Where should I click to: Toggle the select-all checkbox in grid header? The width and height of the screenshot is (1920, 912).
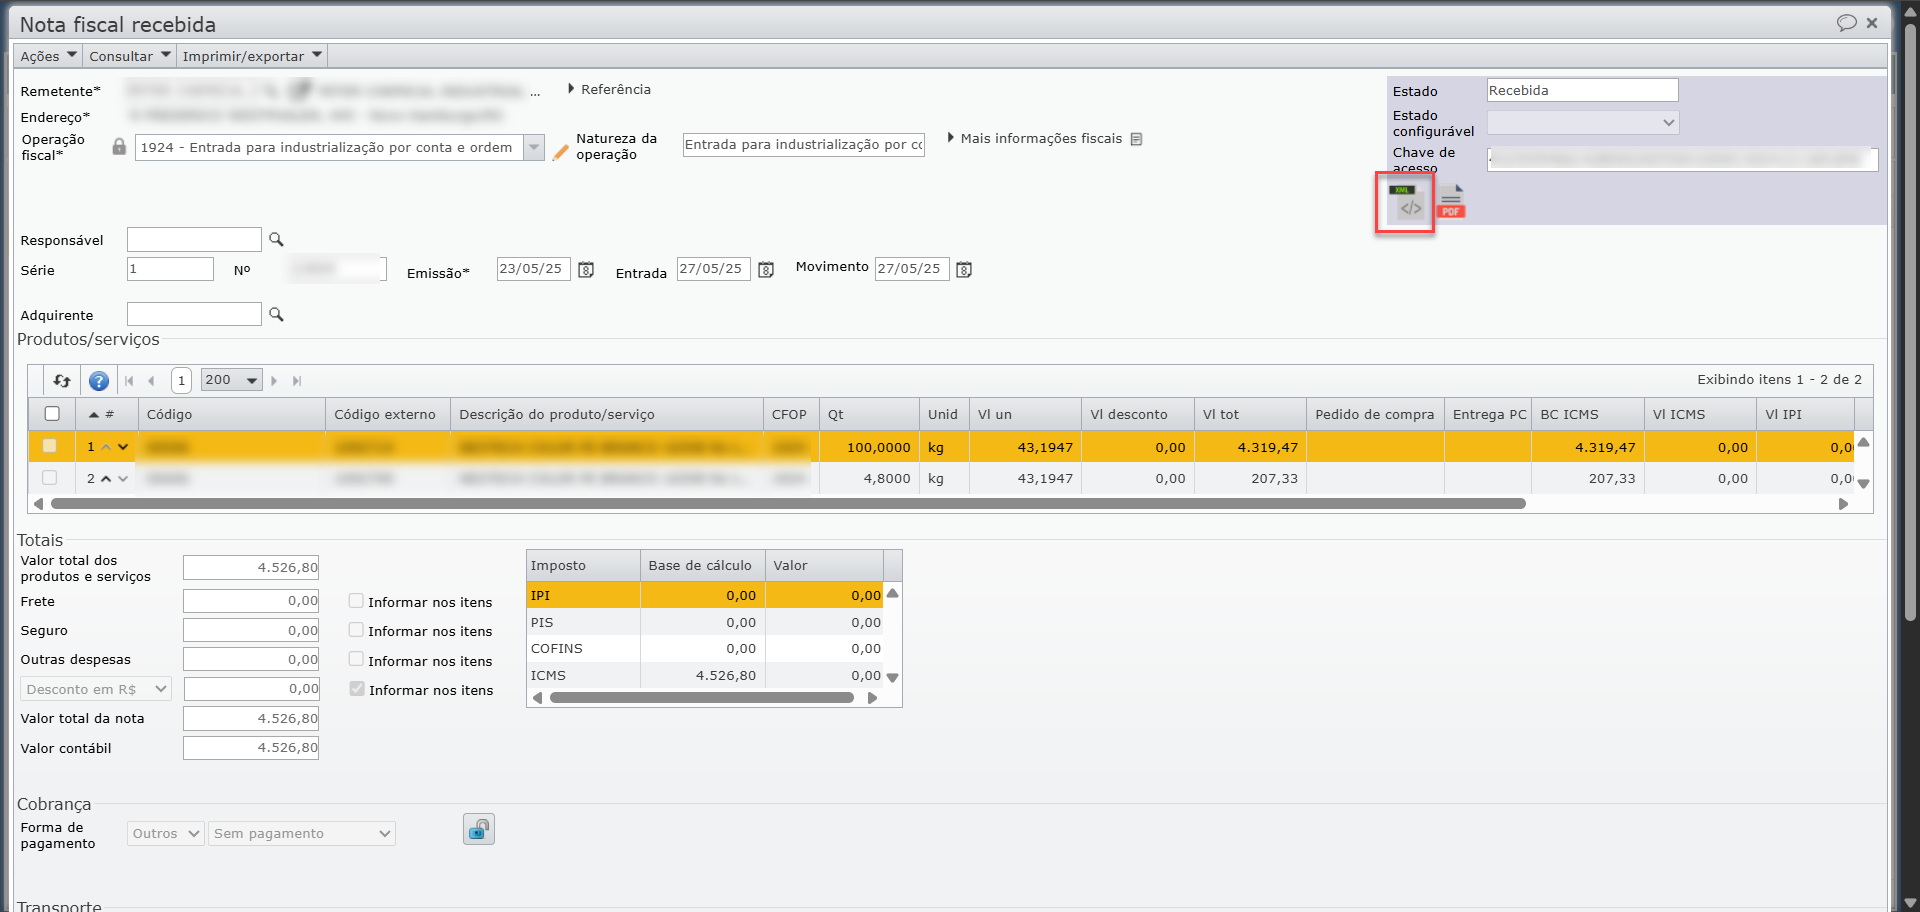pyautogui.click(x=52, y=414)
